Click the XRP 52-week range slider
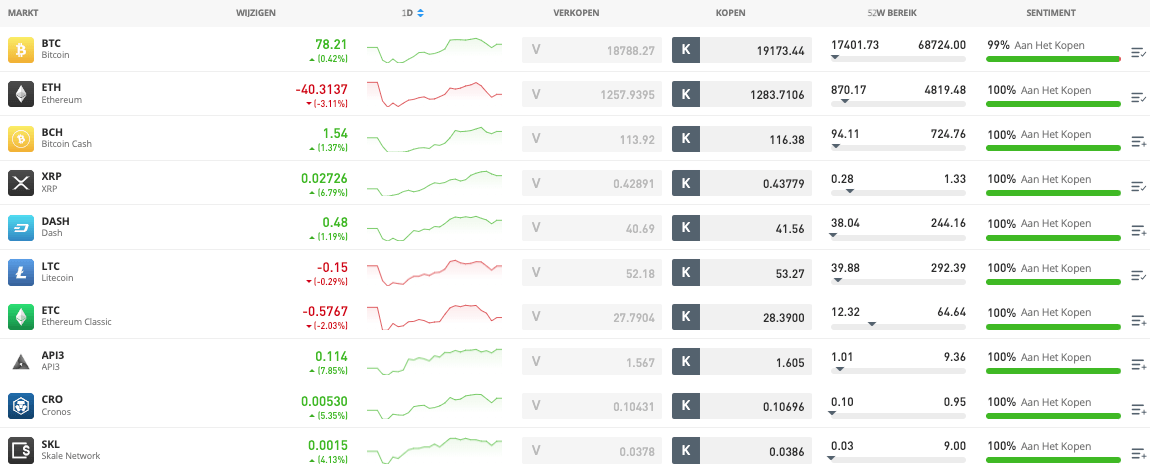Viewport: 1150px width, 473px height. tap(898, 192)
